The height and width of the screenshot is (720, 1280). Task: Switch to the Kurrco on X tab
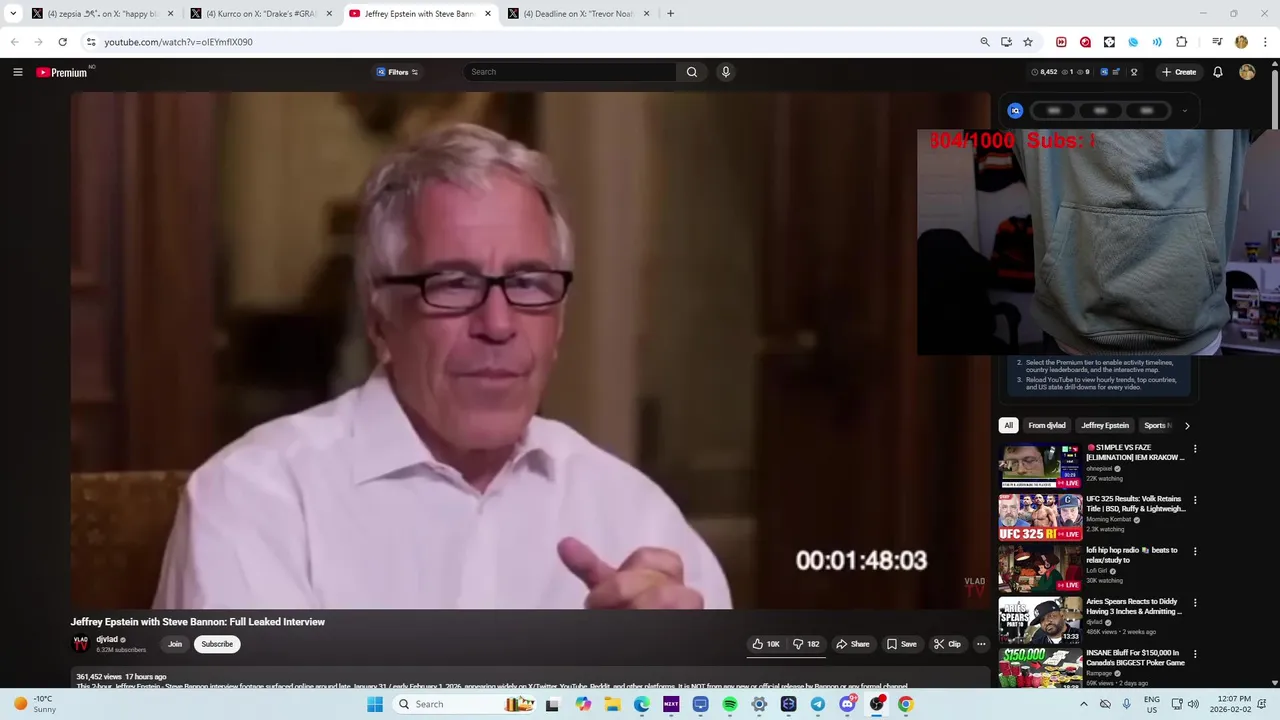click(x=260, y=14)
